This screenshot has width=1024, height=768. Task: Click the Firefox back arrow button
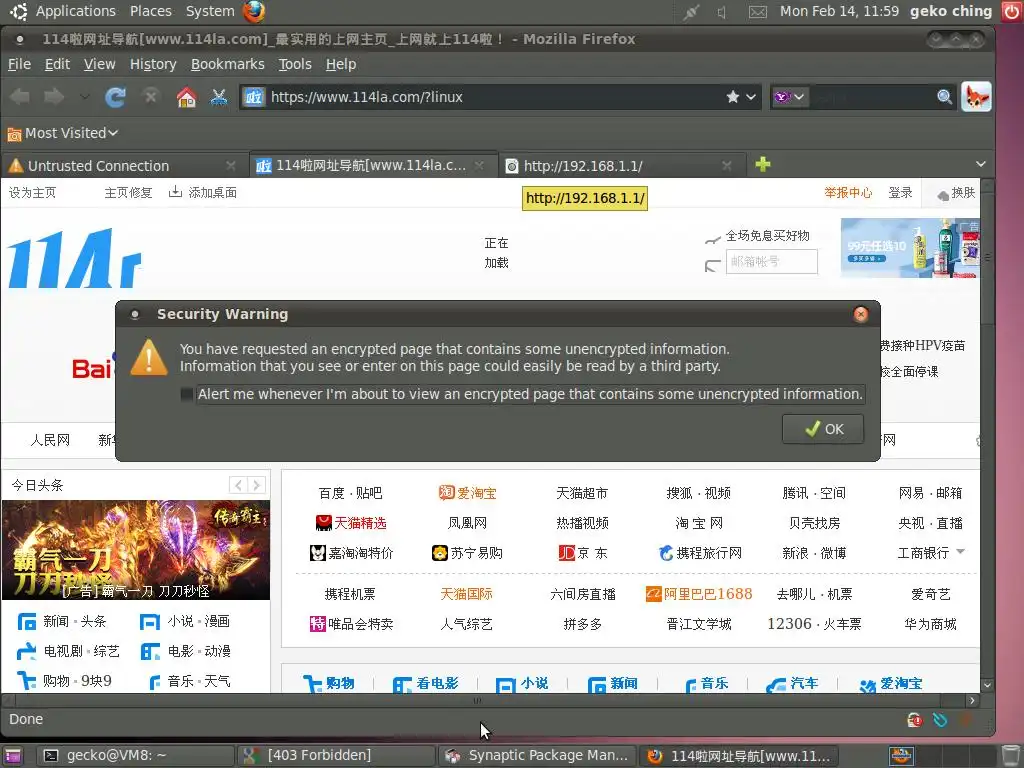pos(20,97)
